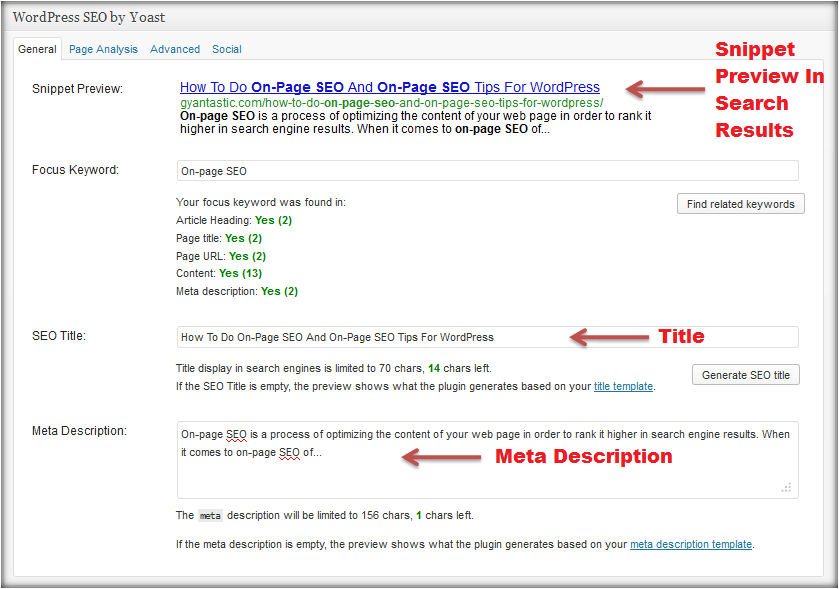The height and width of the screenshot is (589, 839).
Task: Switch to the General tab
Action: (37, 49)
